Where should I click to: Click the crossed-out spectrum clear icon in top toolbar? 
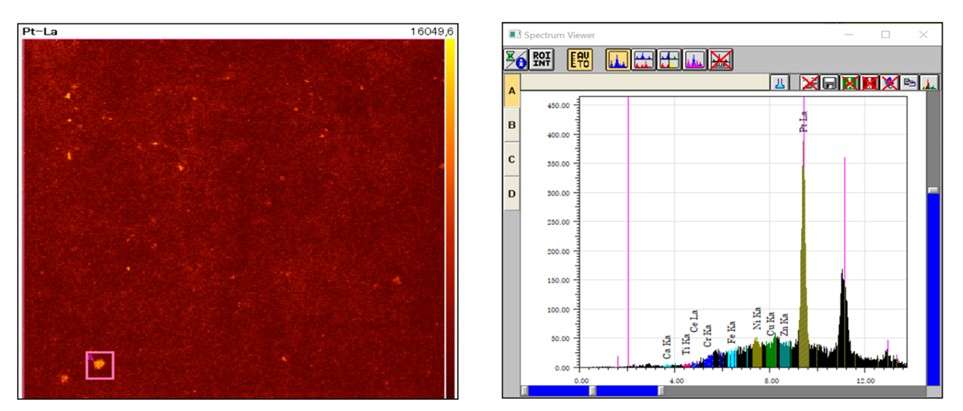[x=721, y=60]
